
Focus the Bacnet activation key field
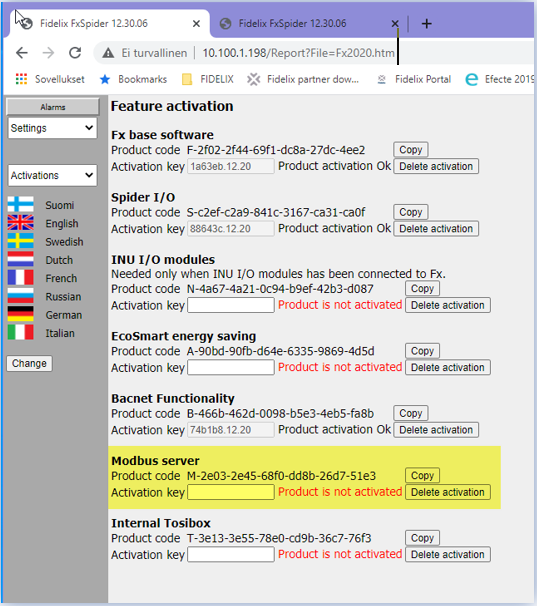coord(231,430)
